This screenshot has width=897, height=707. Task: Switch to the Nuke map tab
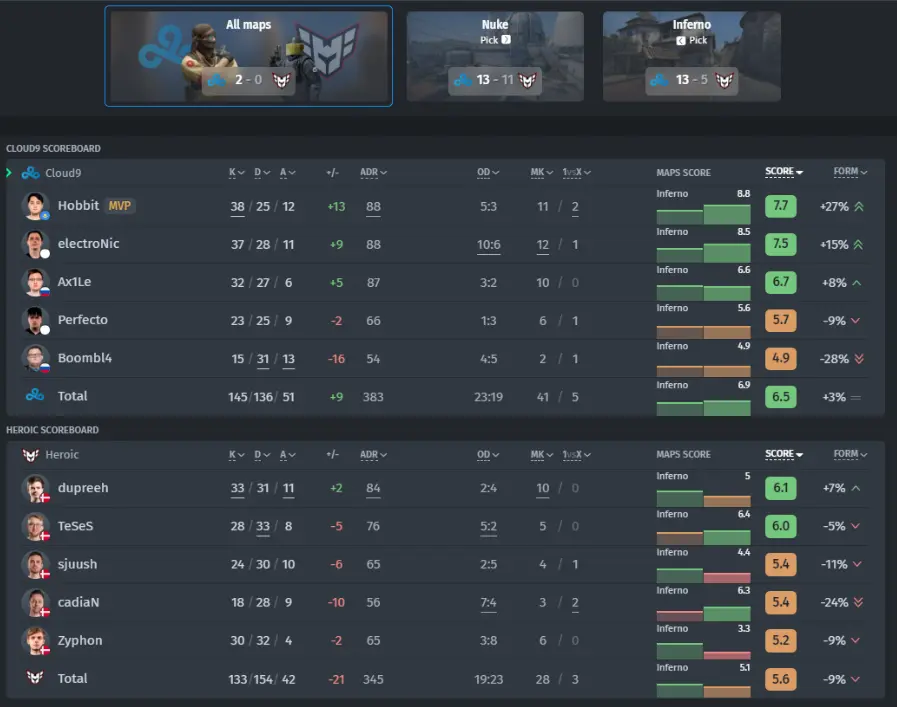[495, 56]
